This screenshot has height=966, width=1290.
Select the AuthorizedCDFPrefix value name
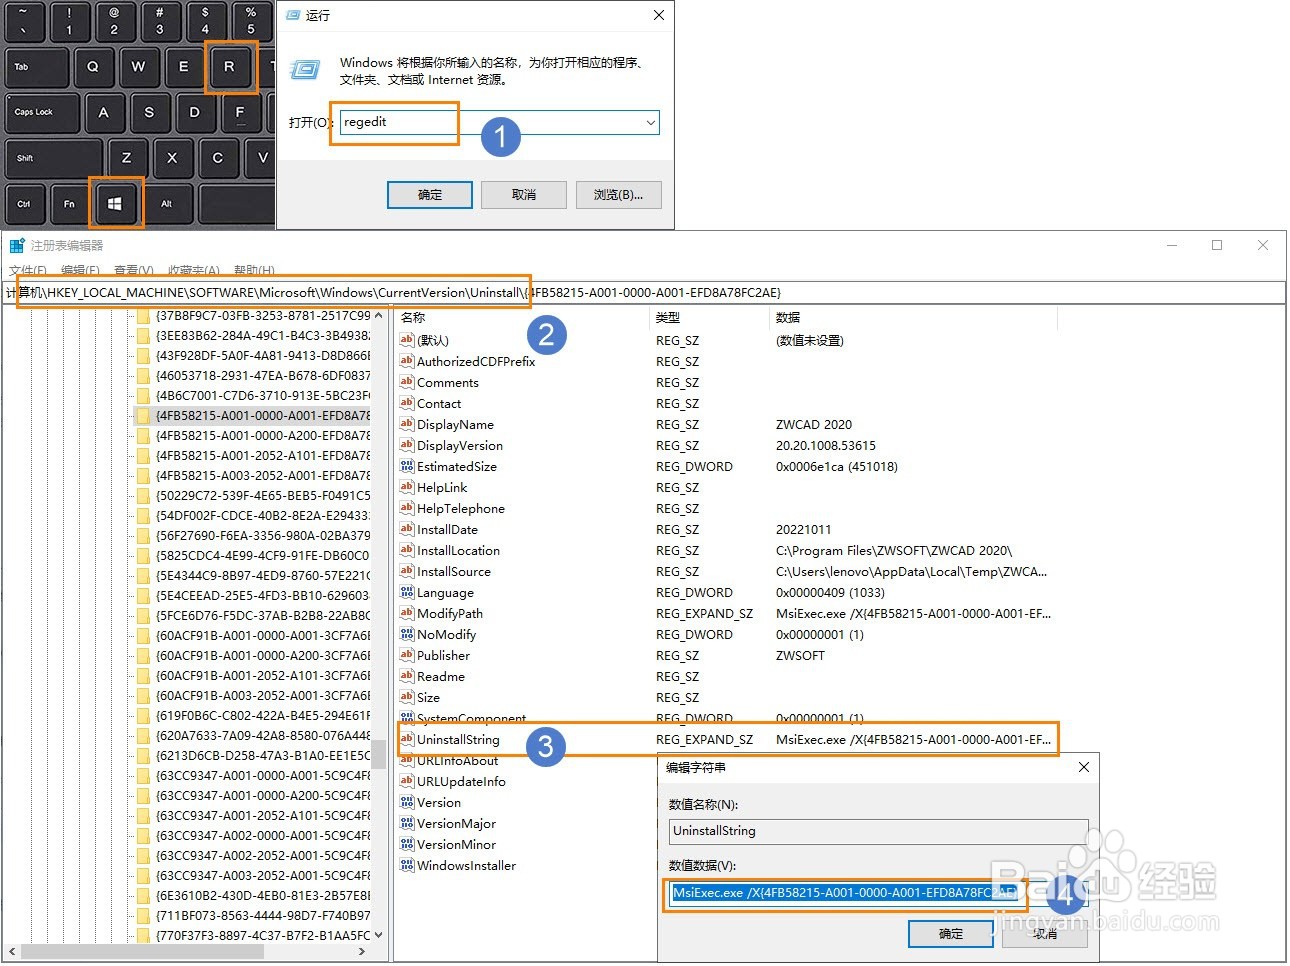(x=476, y=361)
